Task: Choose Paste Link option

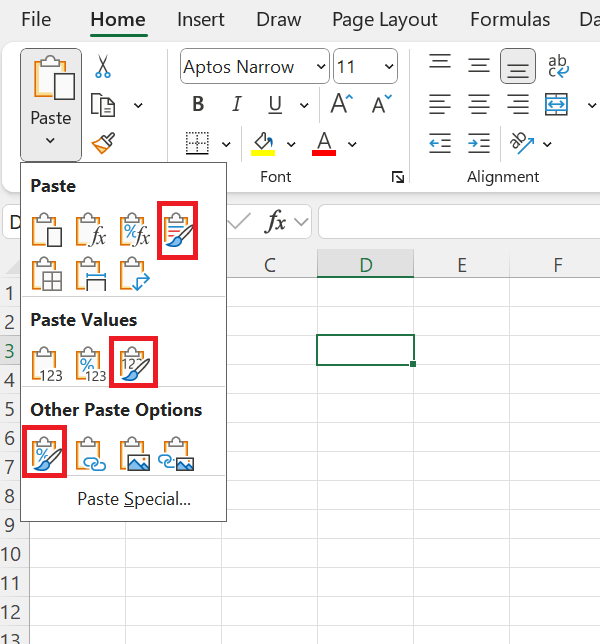Action: coord(90,453)
